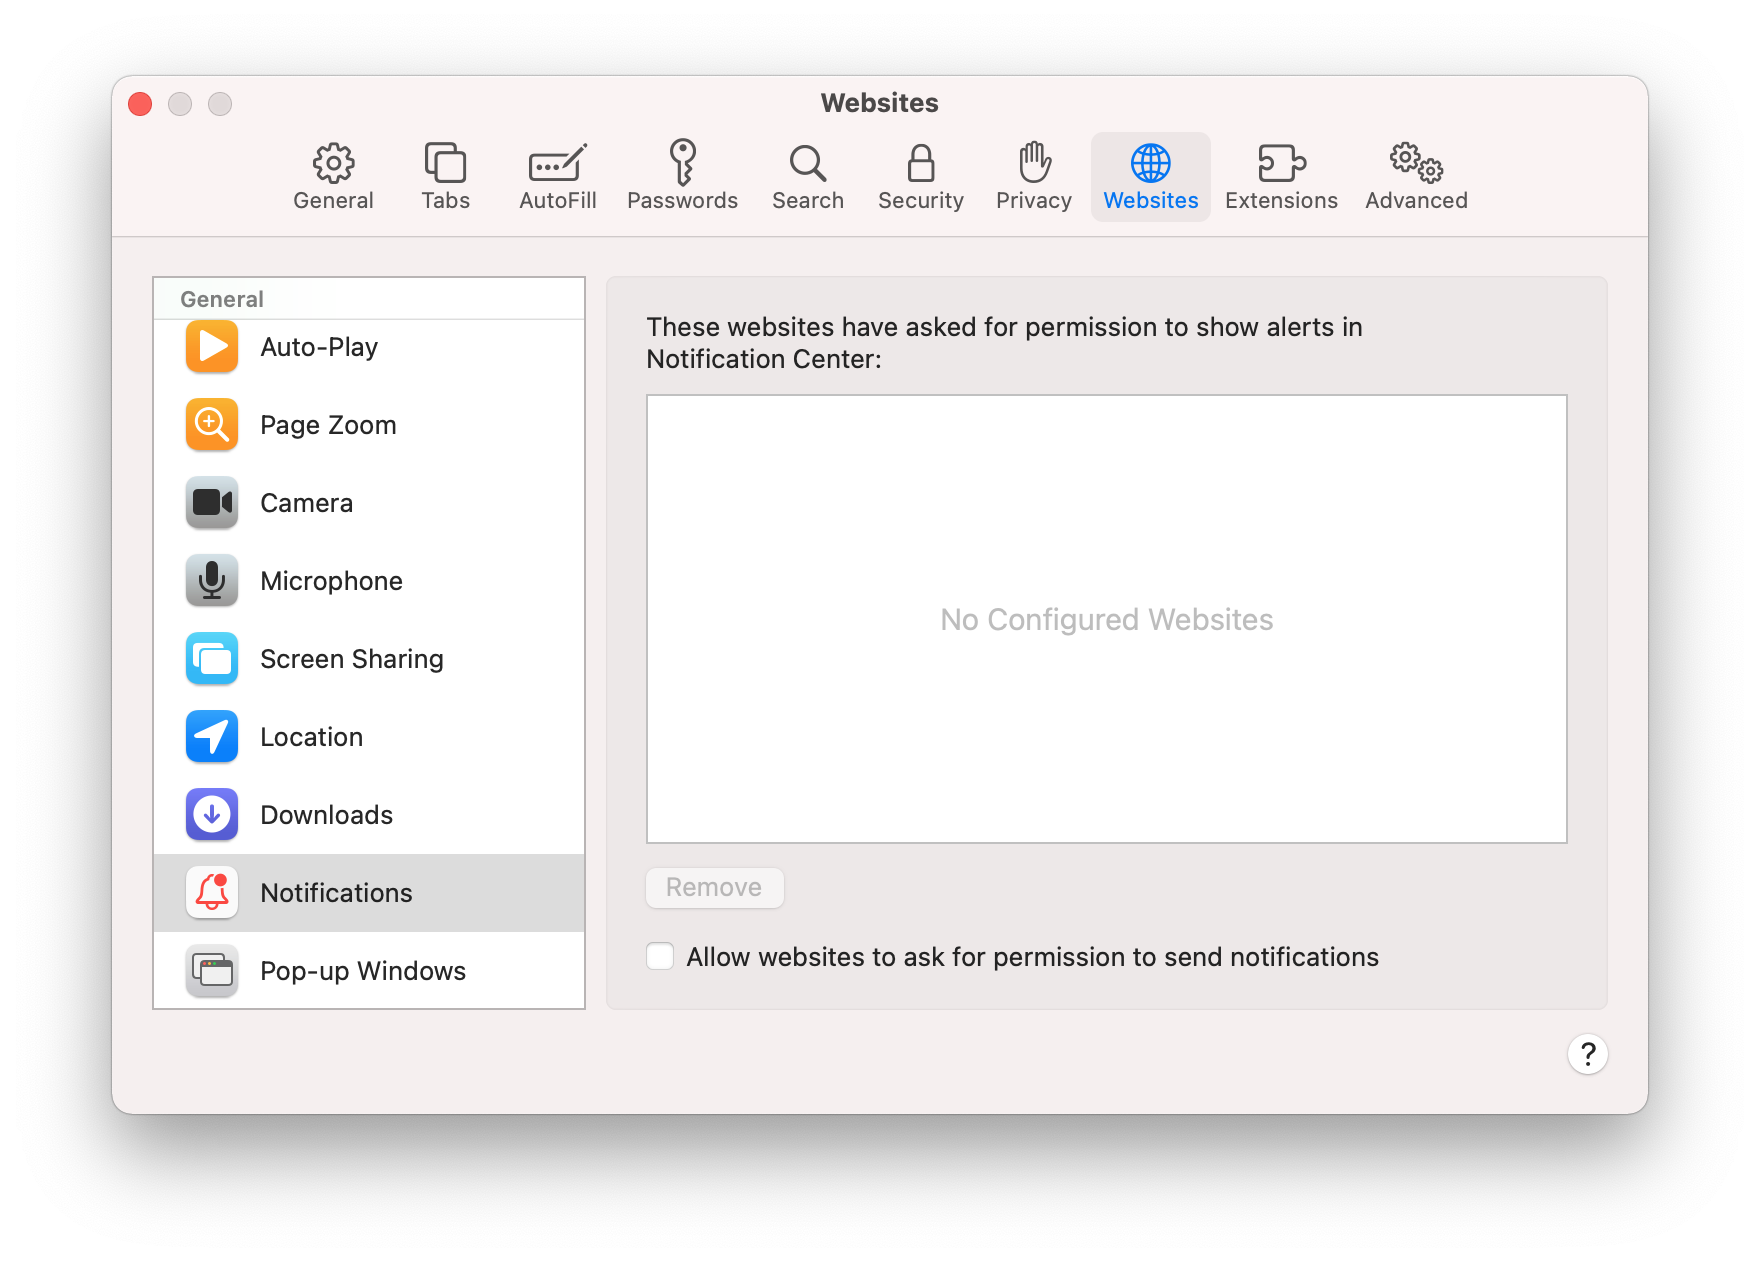Choose the Pop-up Windows label
1760x1262 pixels.
[x=363, y=971]
